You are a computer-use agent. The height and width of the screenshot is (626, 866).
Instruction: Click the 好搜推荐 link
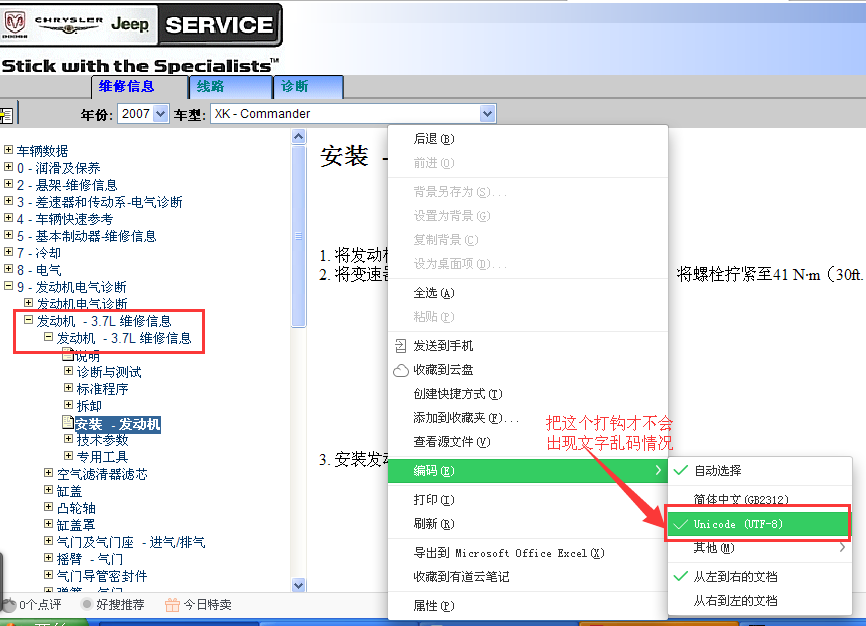click(x=120, y=605)
